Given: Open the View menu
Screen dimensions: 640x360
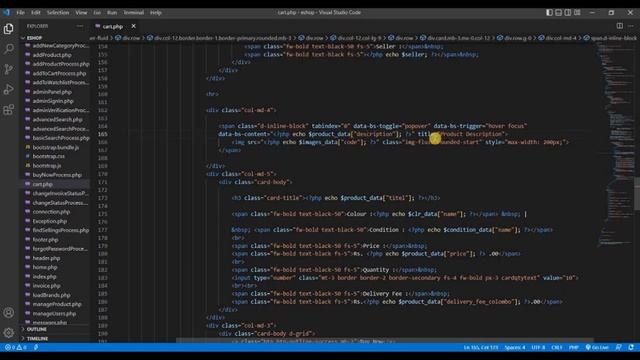Looking at the screenshot, I should point(81,13).
